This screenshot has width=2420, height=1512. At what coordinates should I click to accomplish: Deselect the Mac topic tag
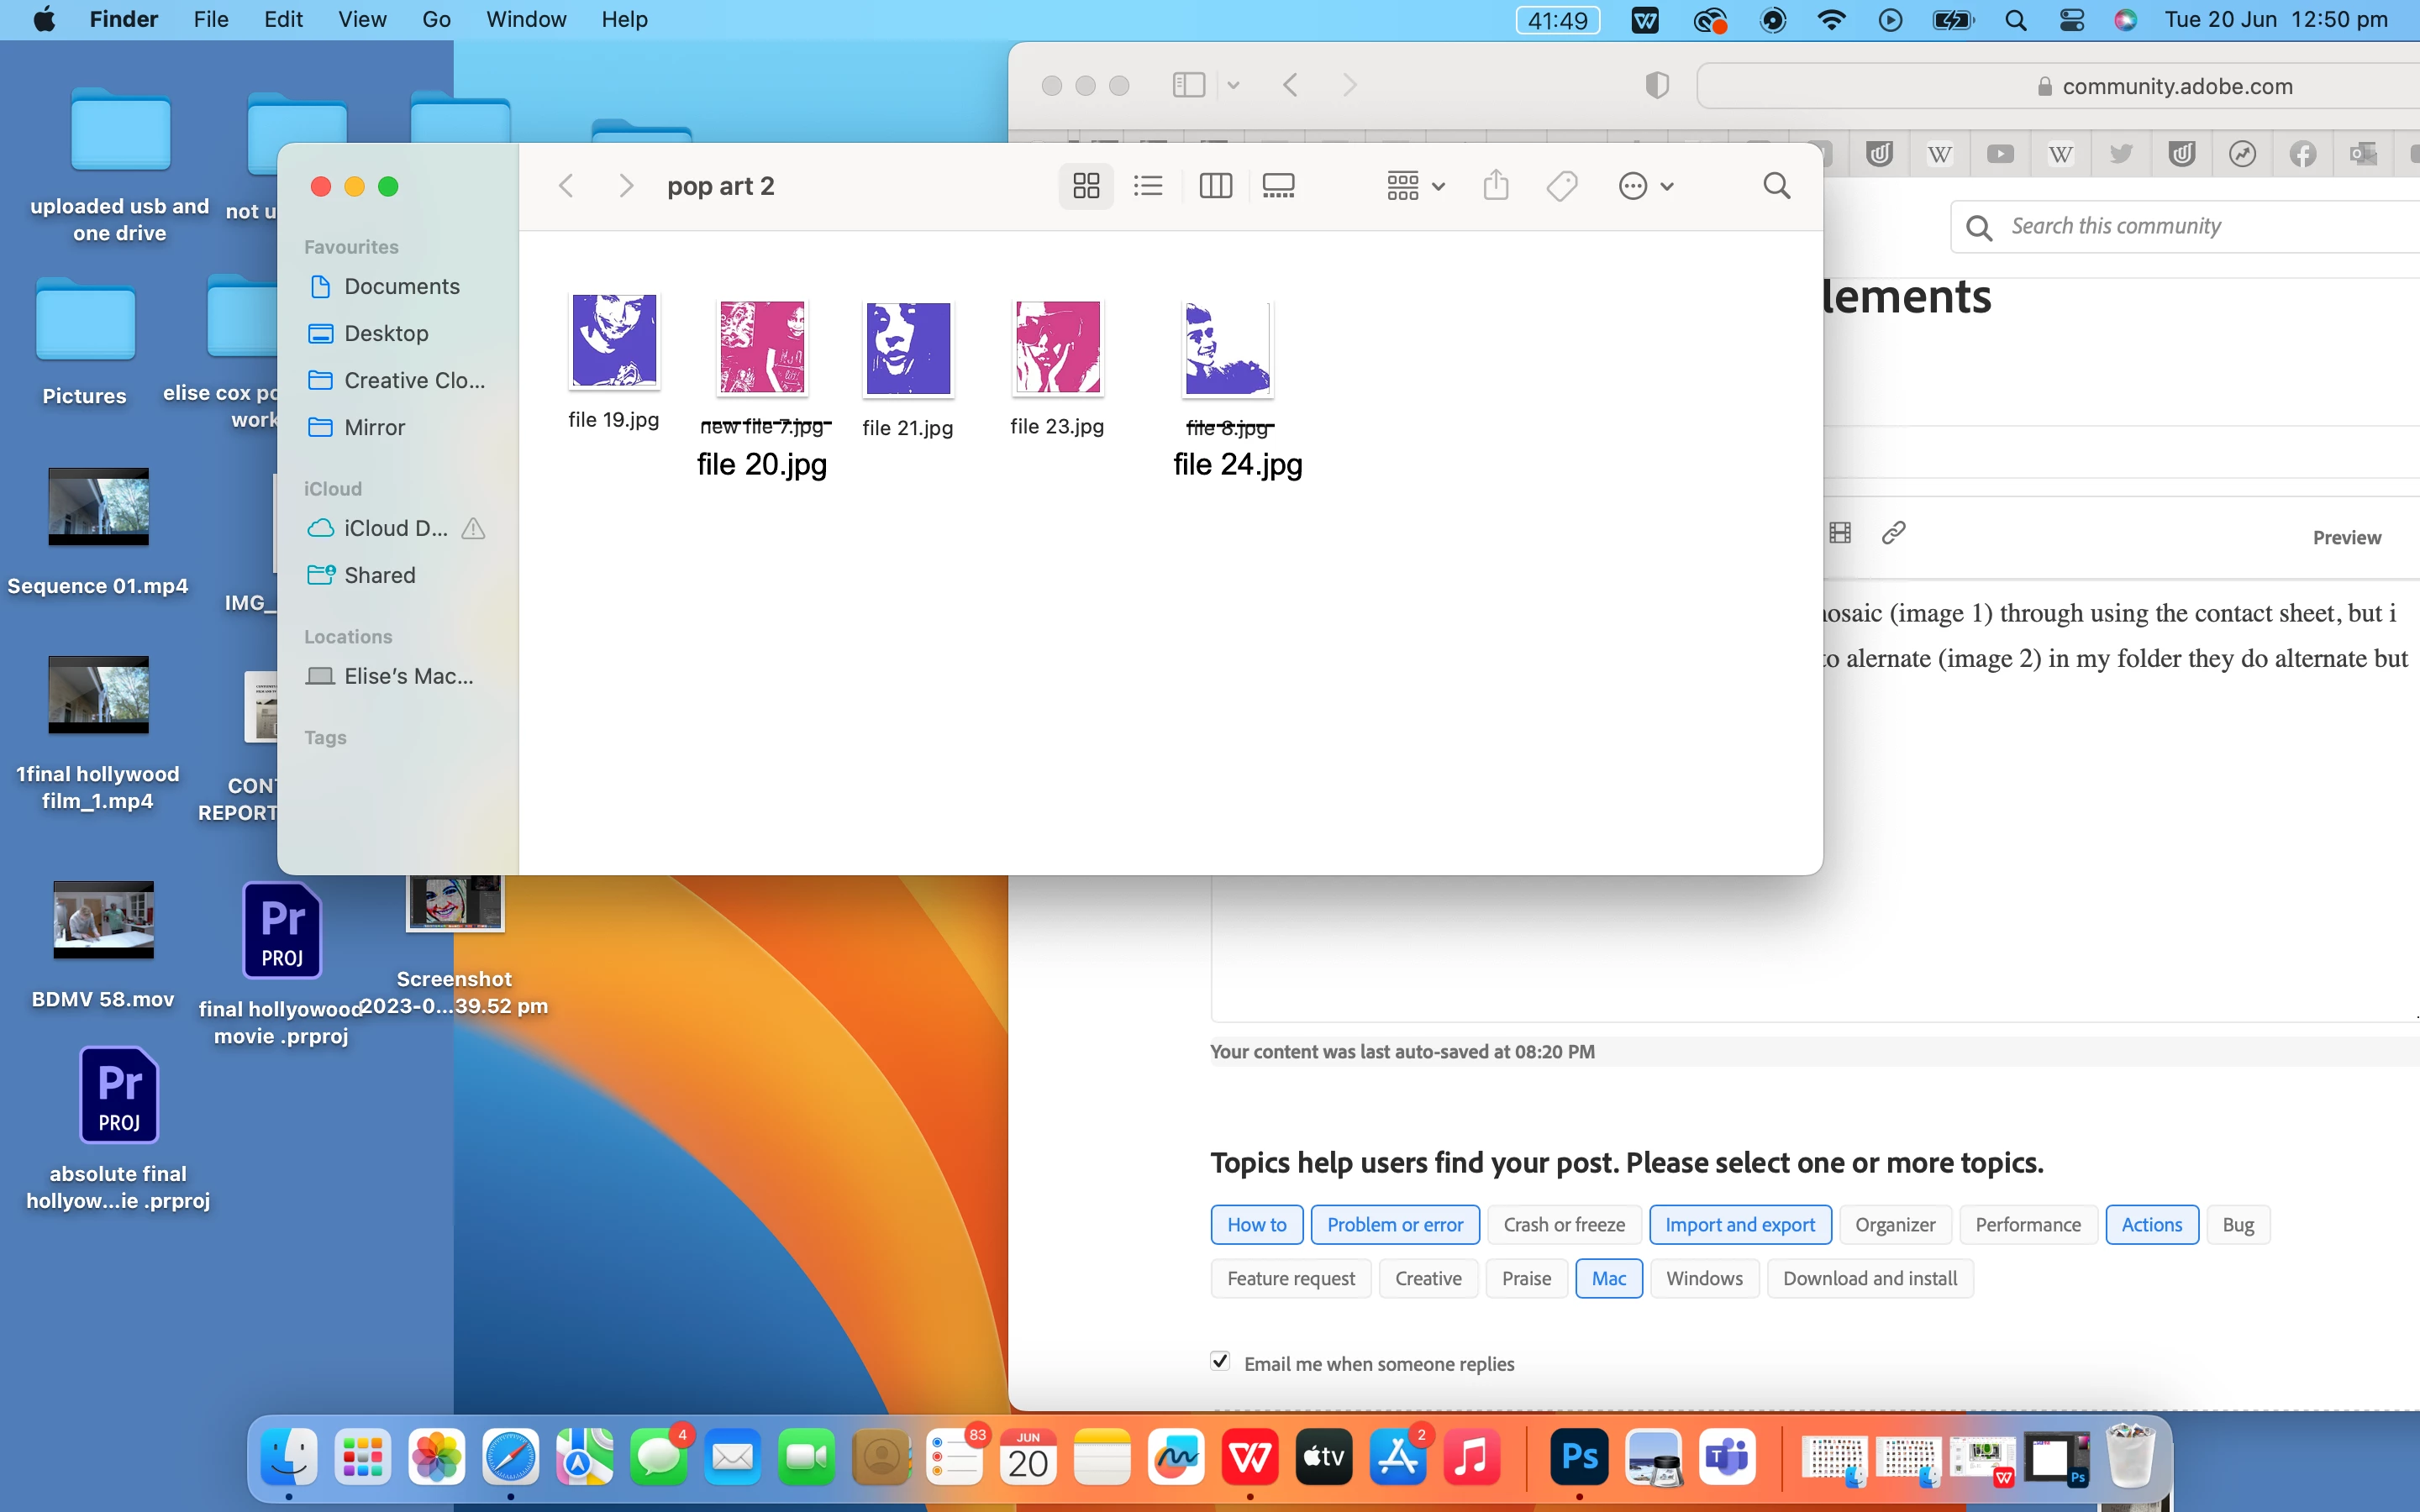pyautogui.click(x=1608, y=1278)
